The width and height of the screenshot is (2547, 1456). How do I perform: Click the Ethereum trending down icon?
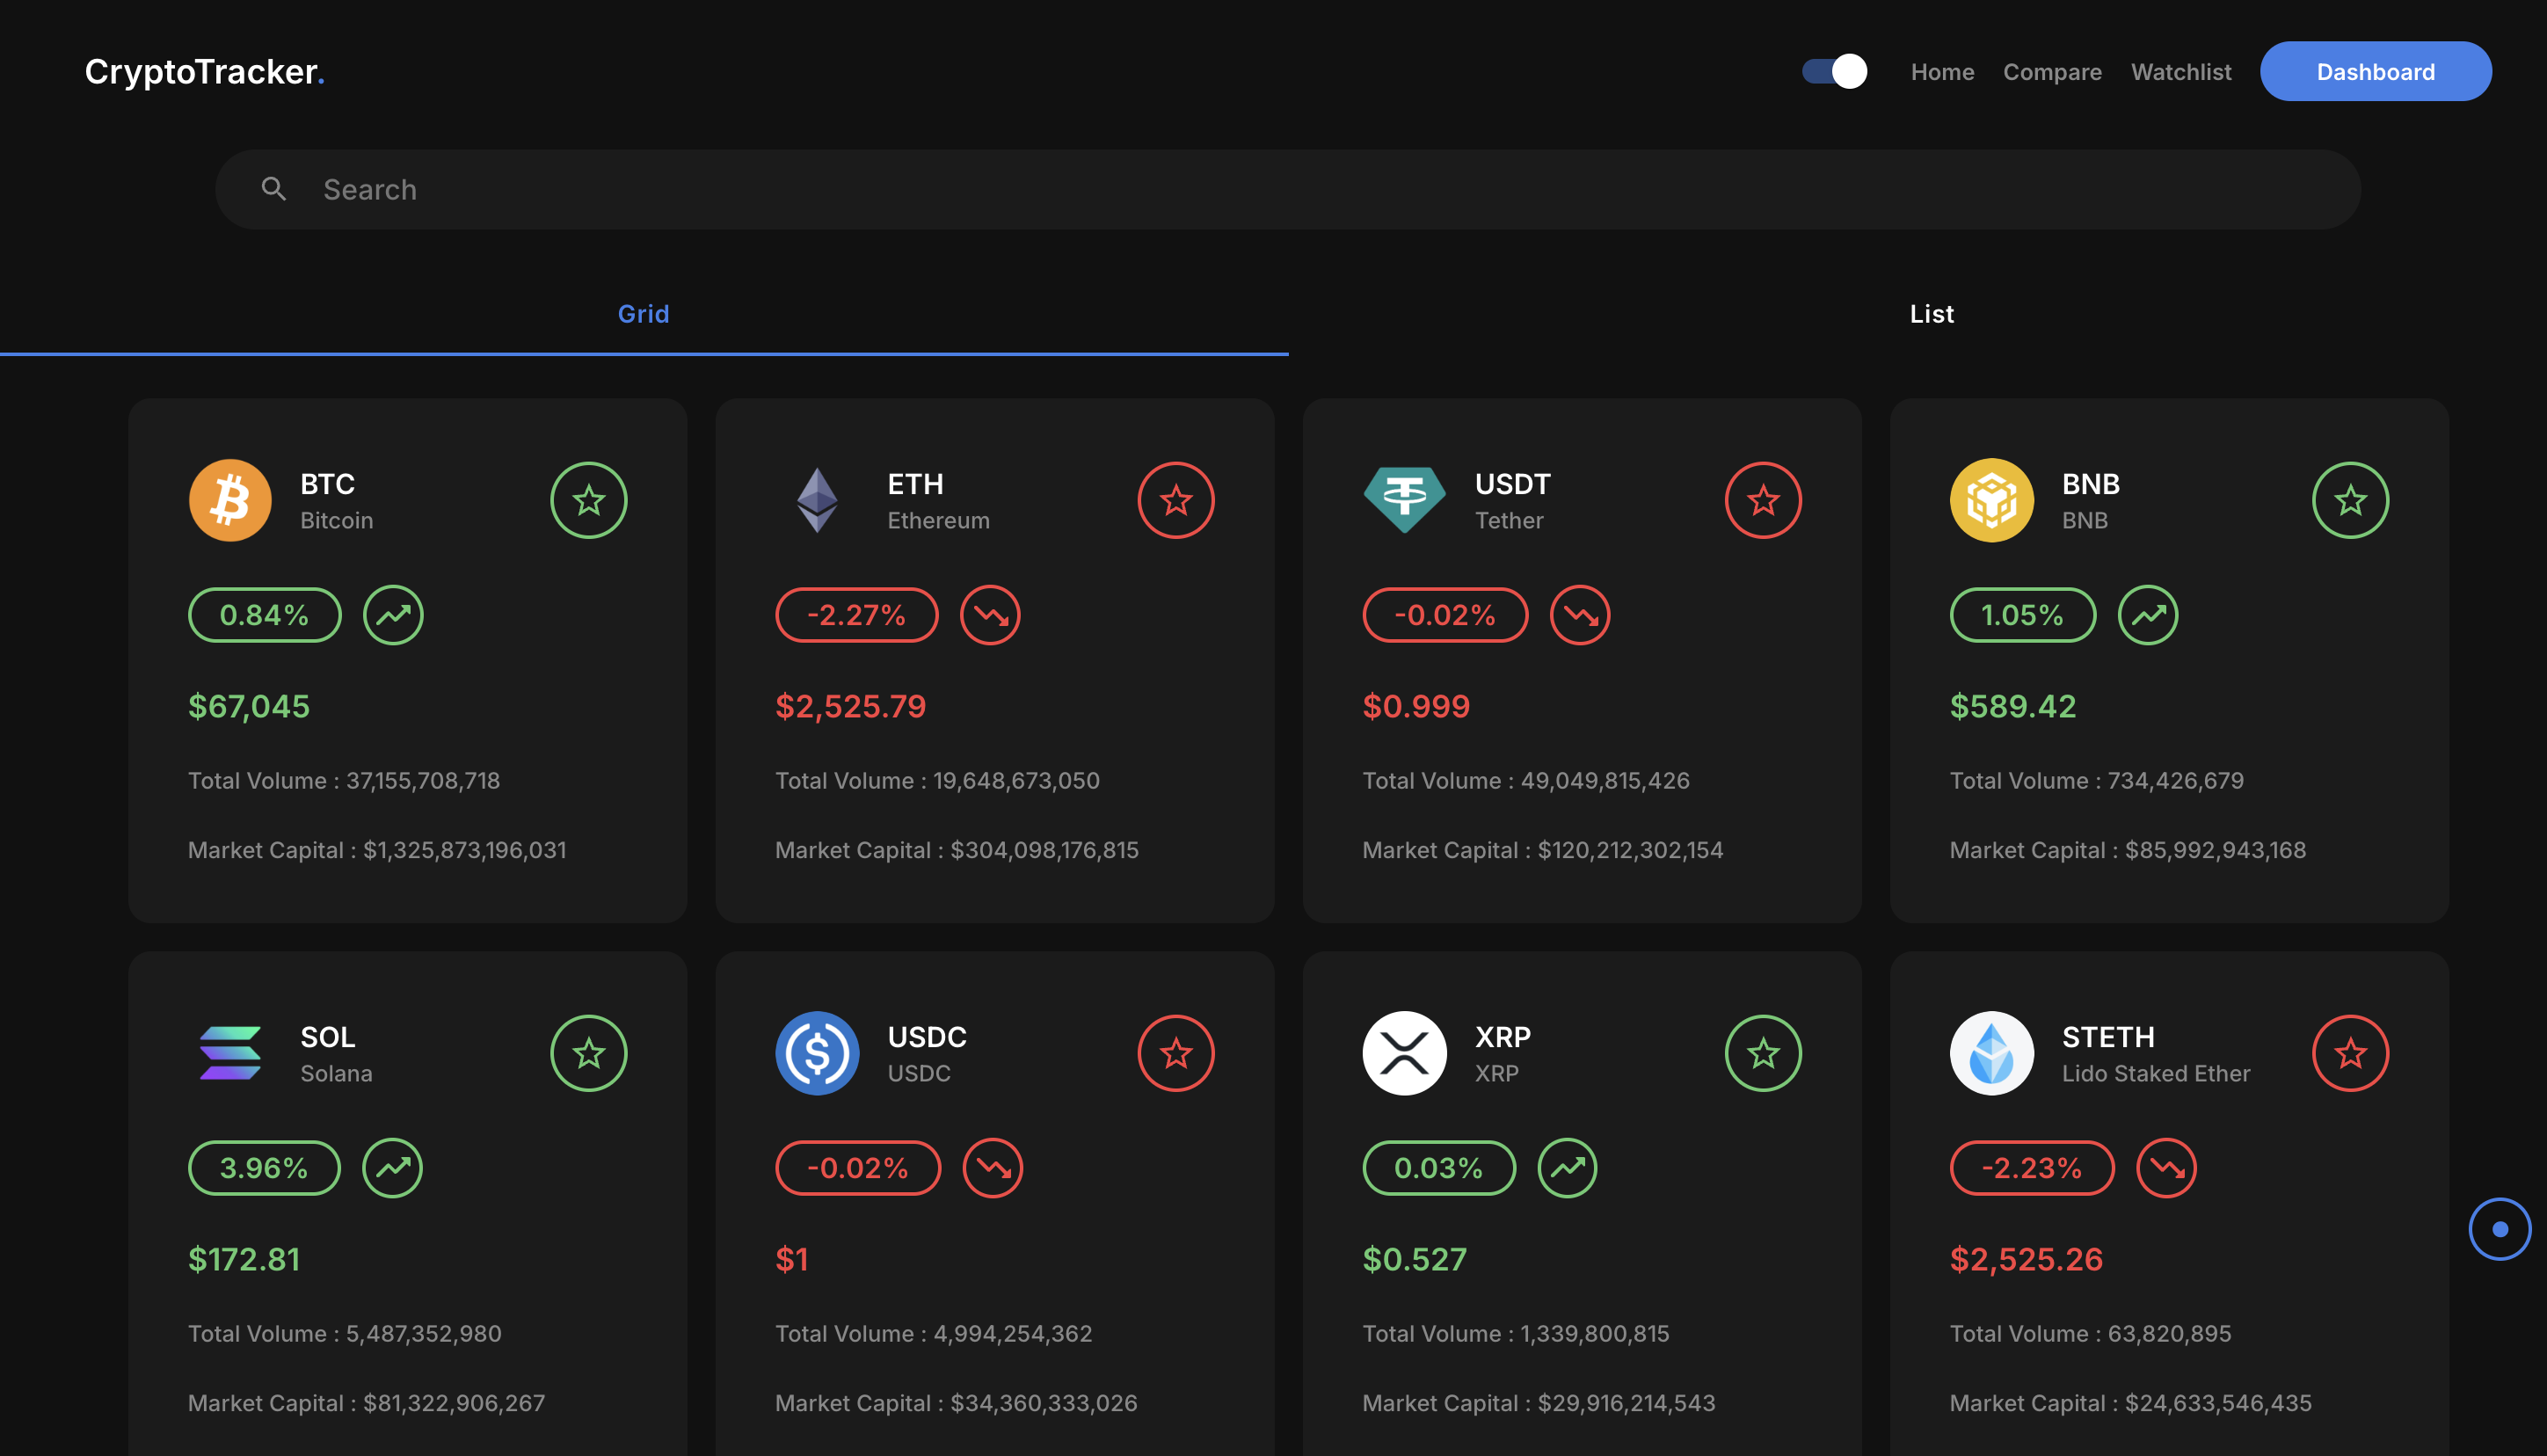pyautogui.click(x=990, y=615)
